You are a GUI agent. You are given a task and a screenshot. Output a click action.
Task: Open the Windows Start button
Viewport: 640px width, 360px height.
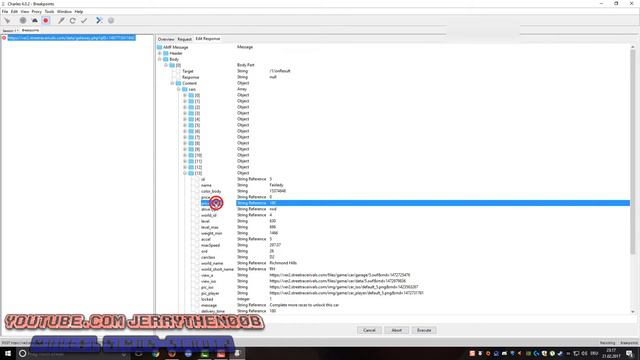[x=8, y=353]
